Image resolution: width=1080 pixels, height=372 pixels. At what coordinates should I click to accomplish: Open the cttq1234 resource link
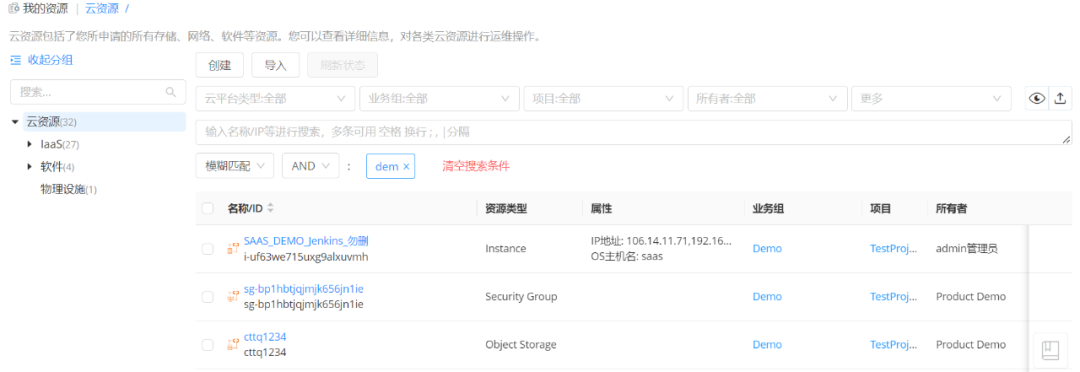click(x=265, y=337)
